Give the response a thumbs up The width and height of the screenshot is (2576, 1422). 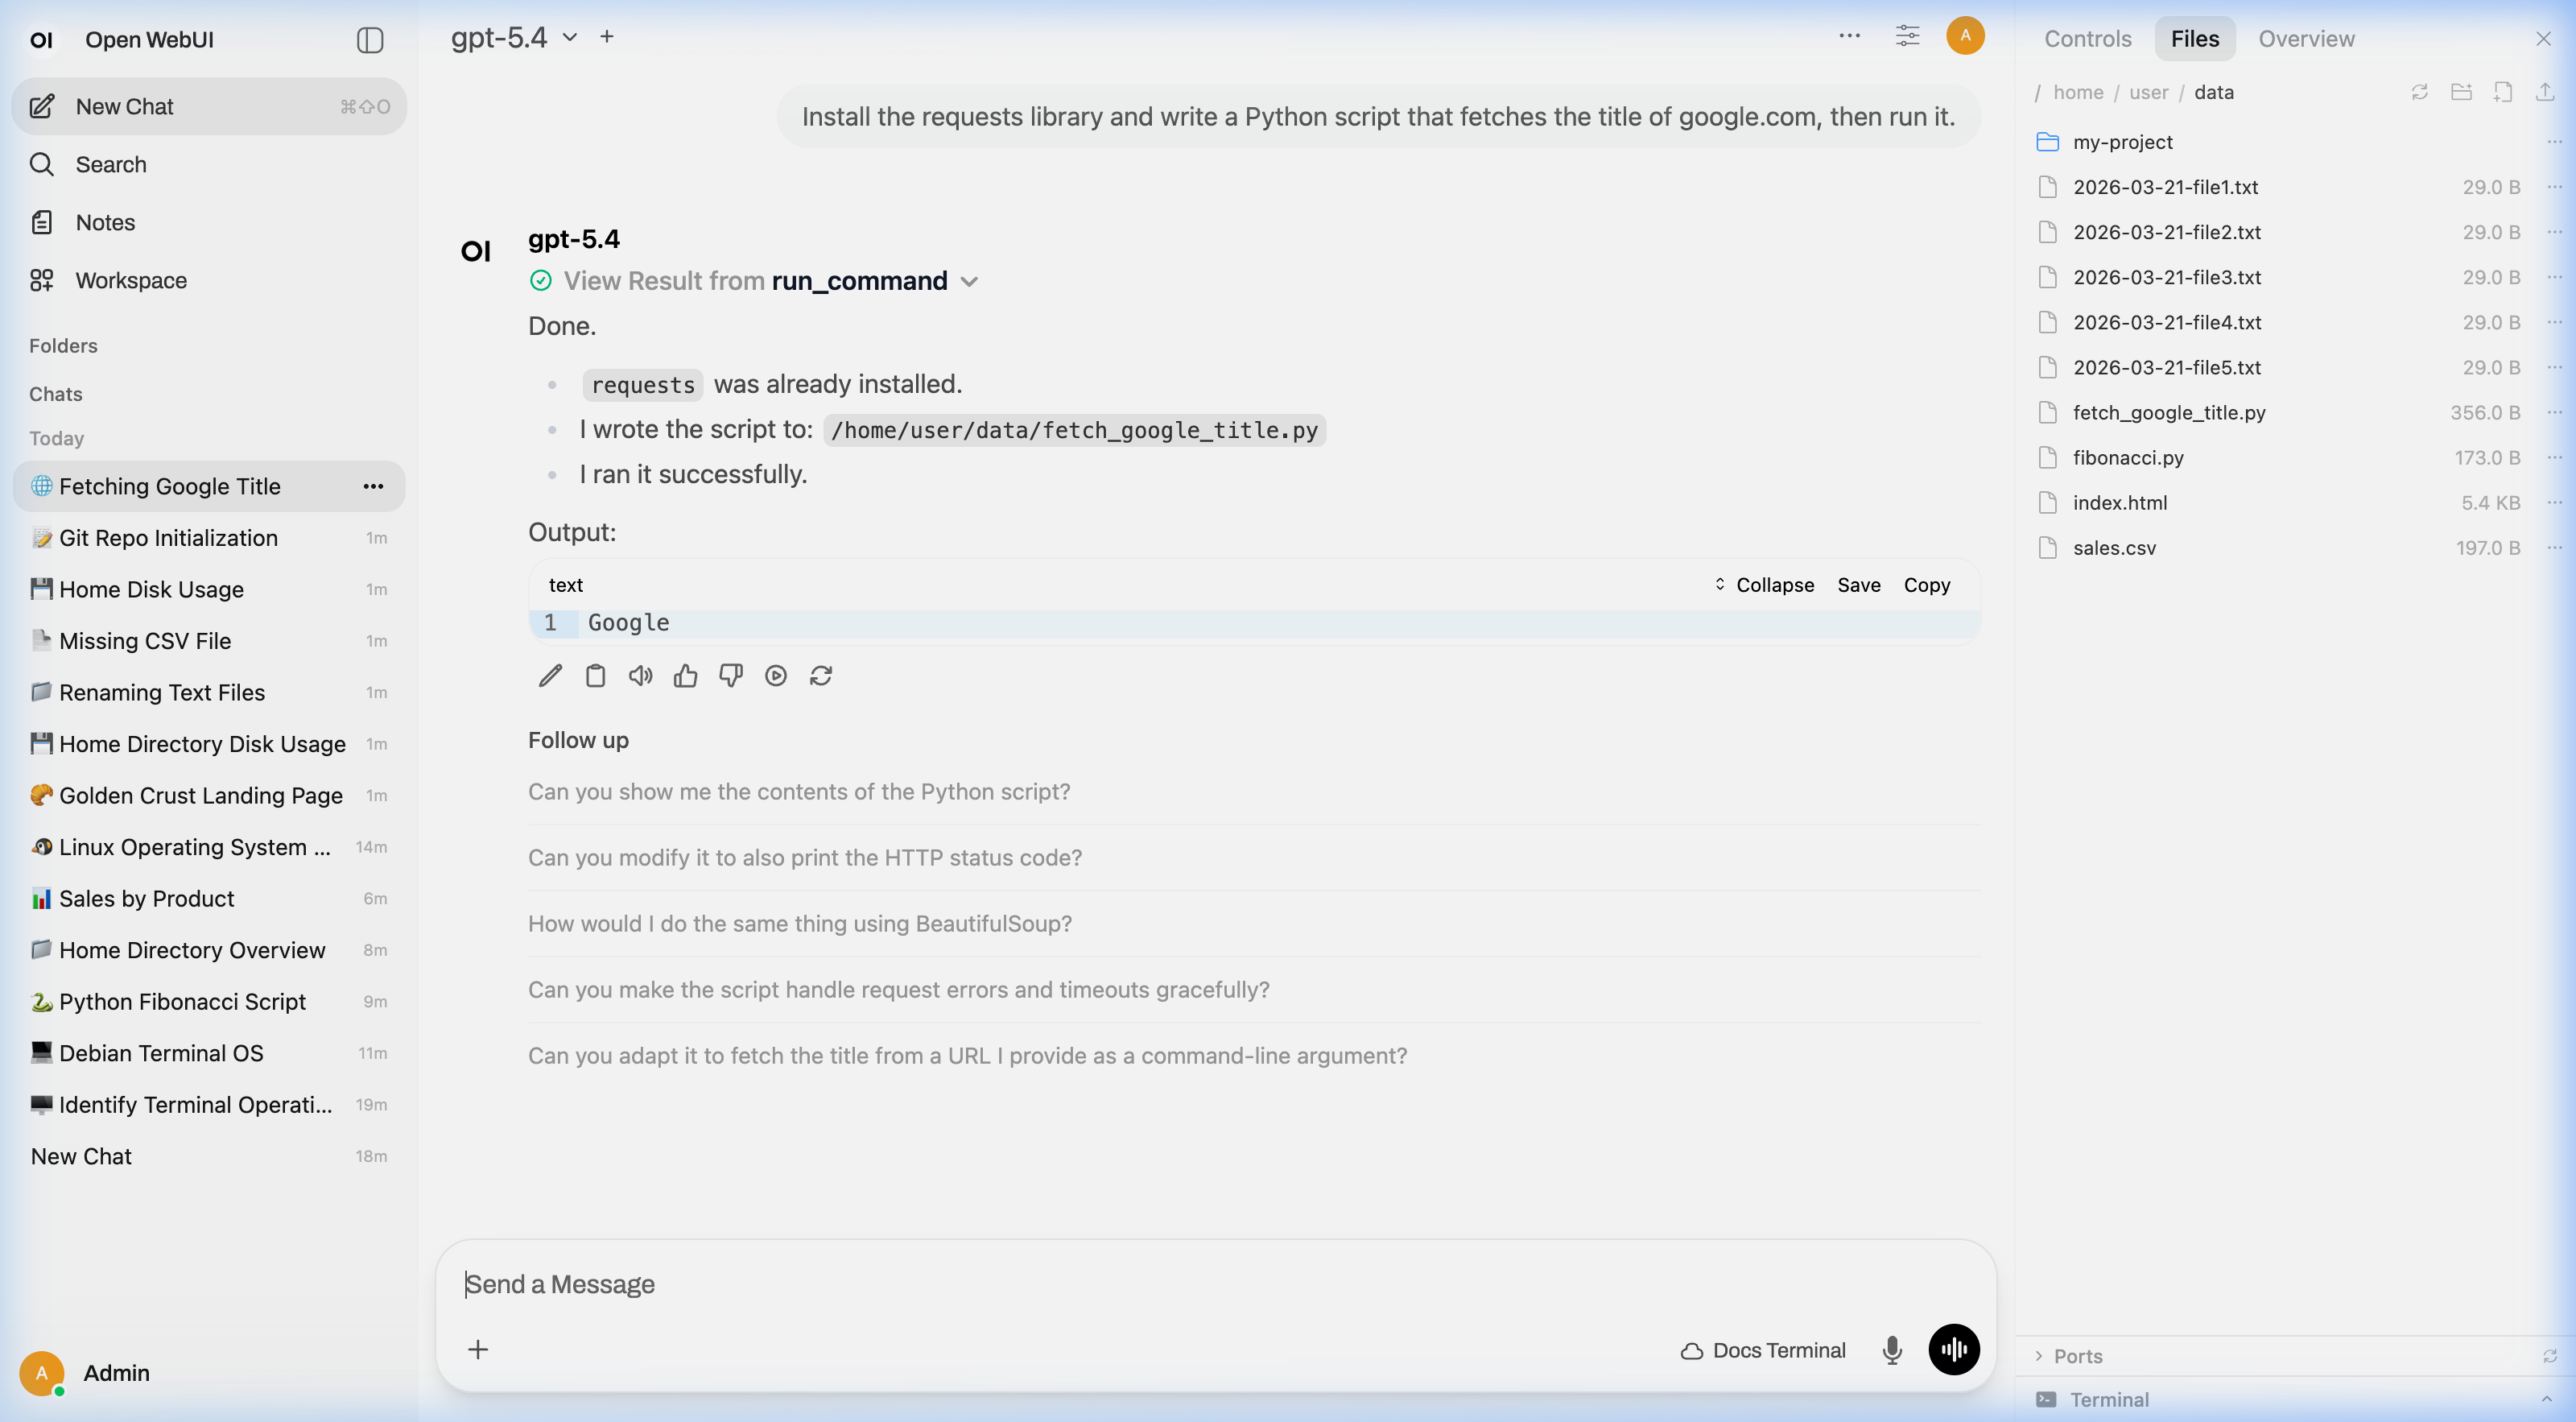coord(686,675)
